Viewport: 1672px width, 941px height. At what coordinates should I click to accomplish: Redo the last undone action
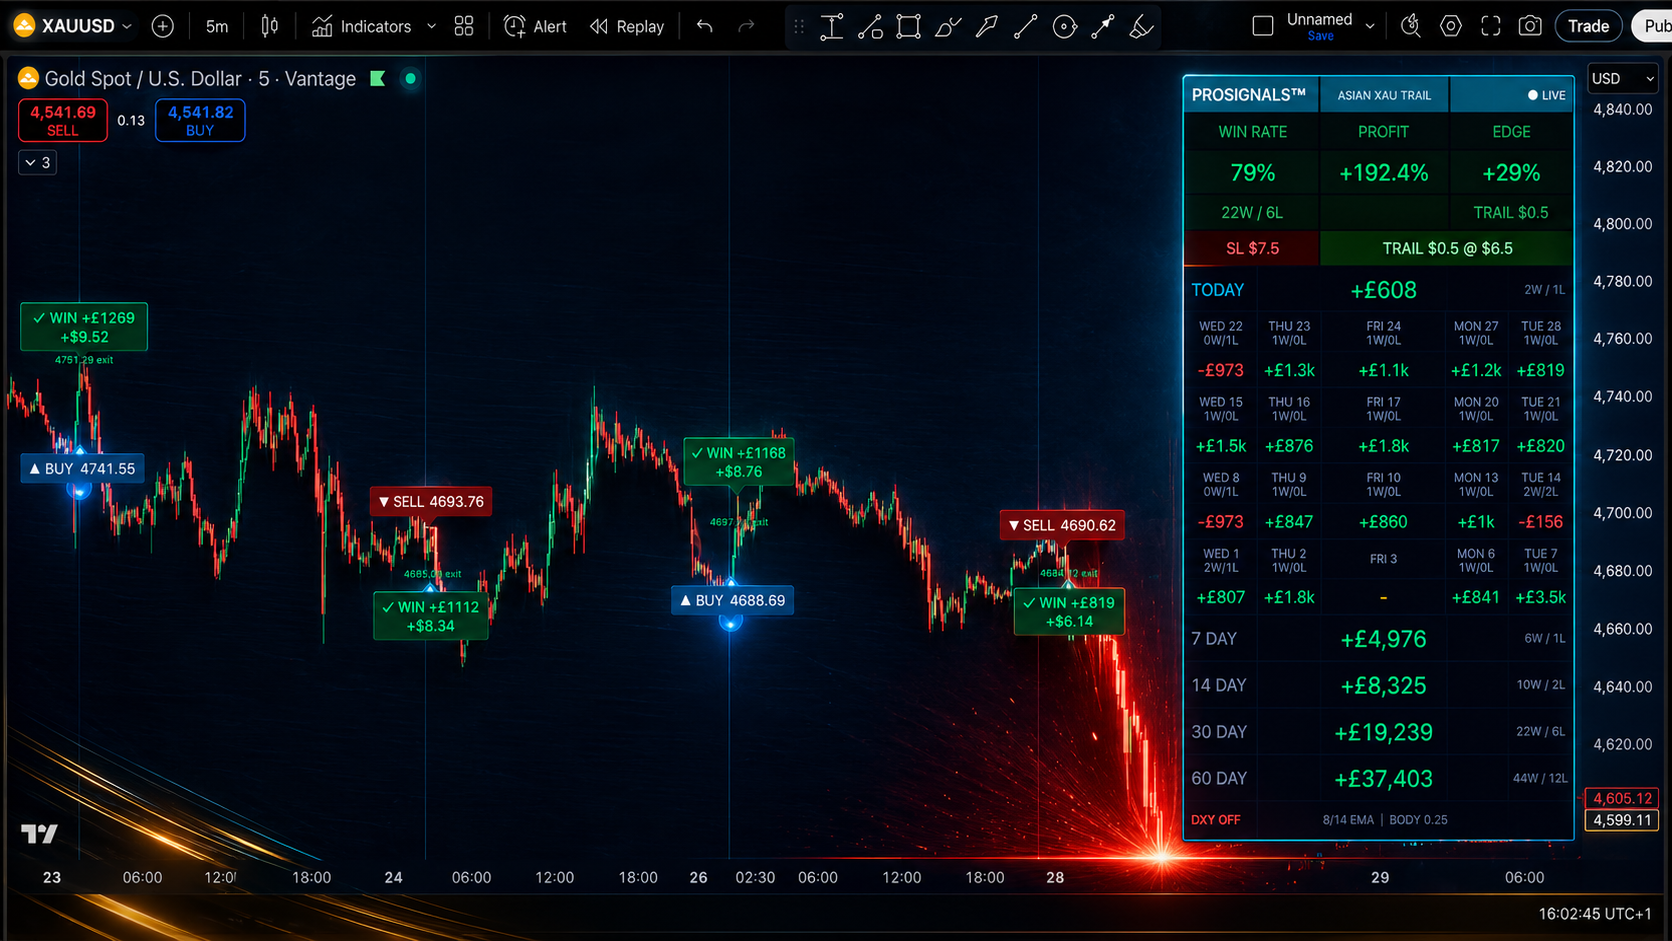pos(746,26)
